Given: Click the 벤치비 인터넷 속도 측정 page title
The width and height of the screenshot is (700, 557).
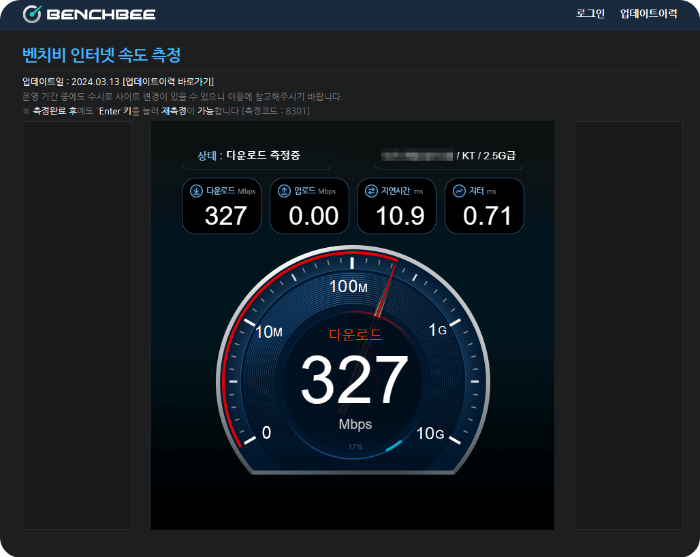Looking at the screenshot, I should tap(101, 55).
